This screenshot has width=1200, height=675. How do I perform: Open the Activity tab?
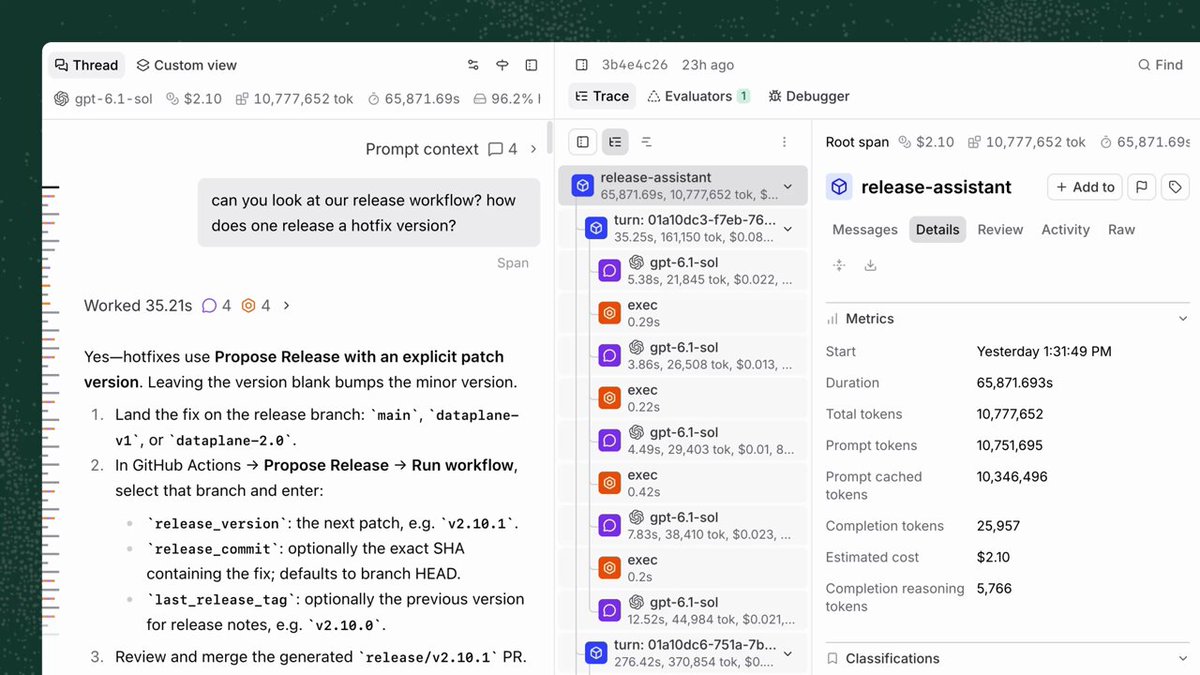(x=1065, y=229)
